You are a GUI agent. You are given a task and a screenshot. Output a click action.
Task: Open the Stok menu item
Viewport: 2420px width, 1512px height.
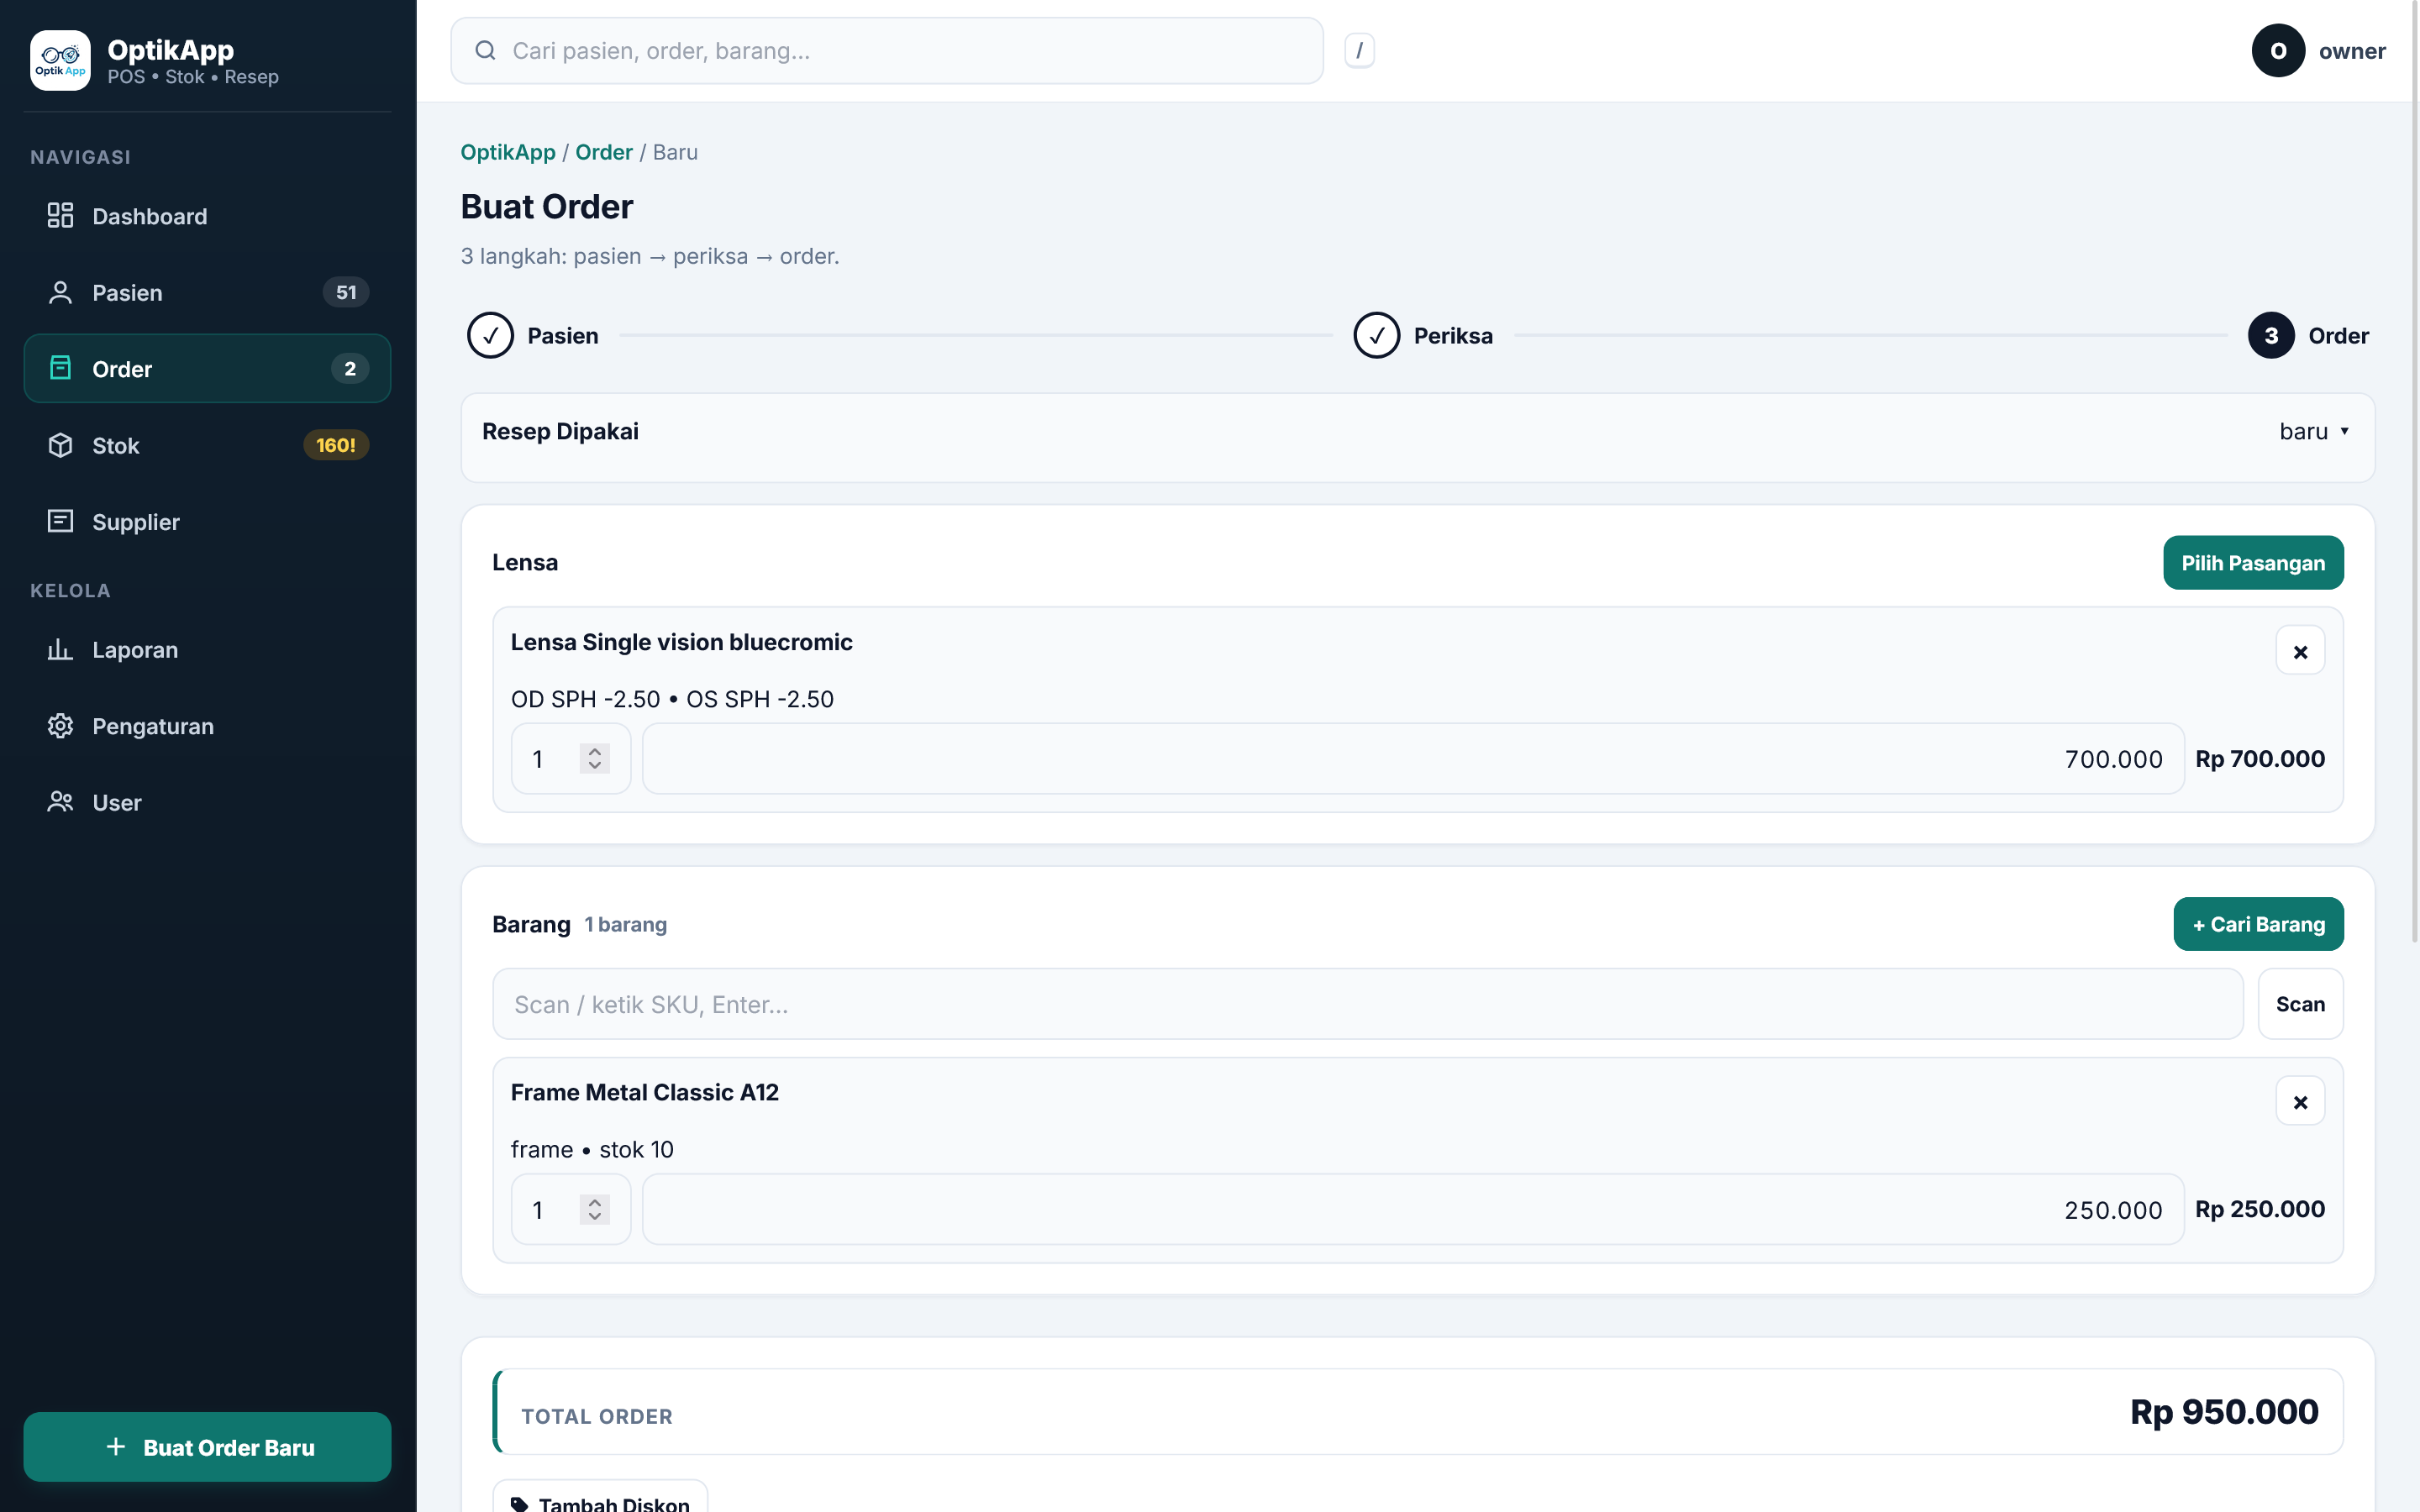207,445
